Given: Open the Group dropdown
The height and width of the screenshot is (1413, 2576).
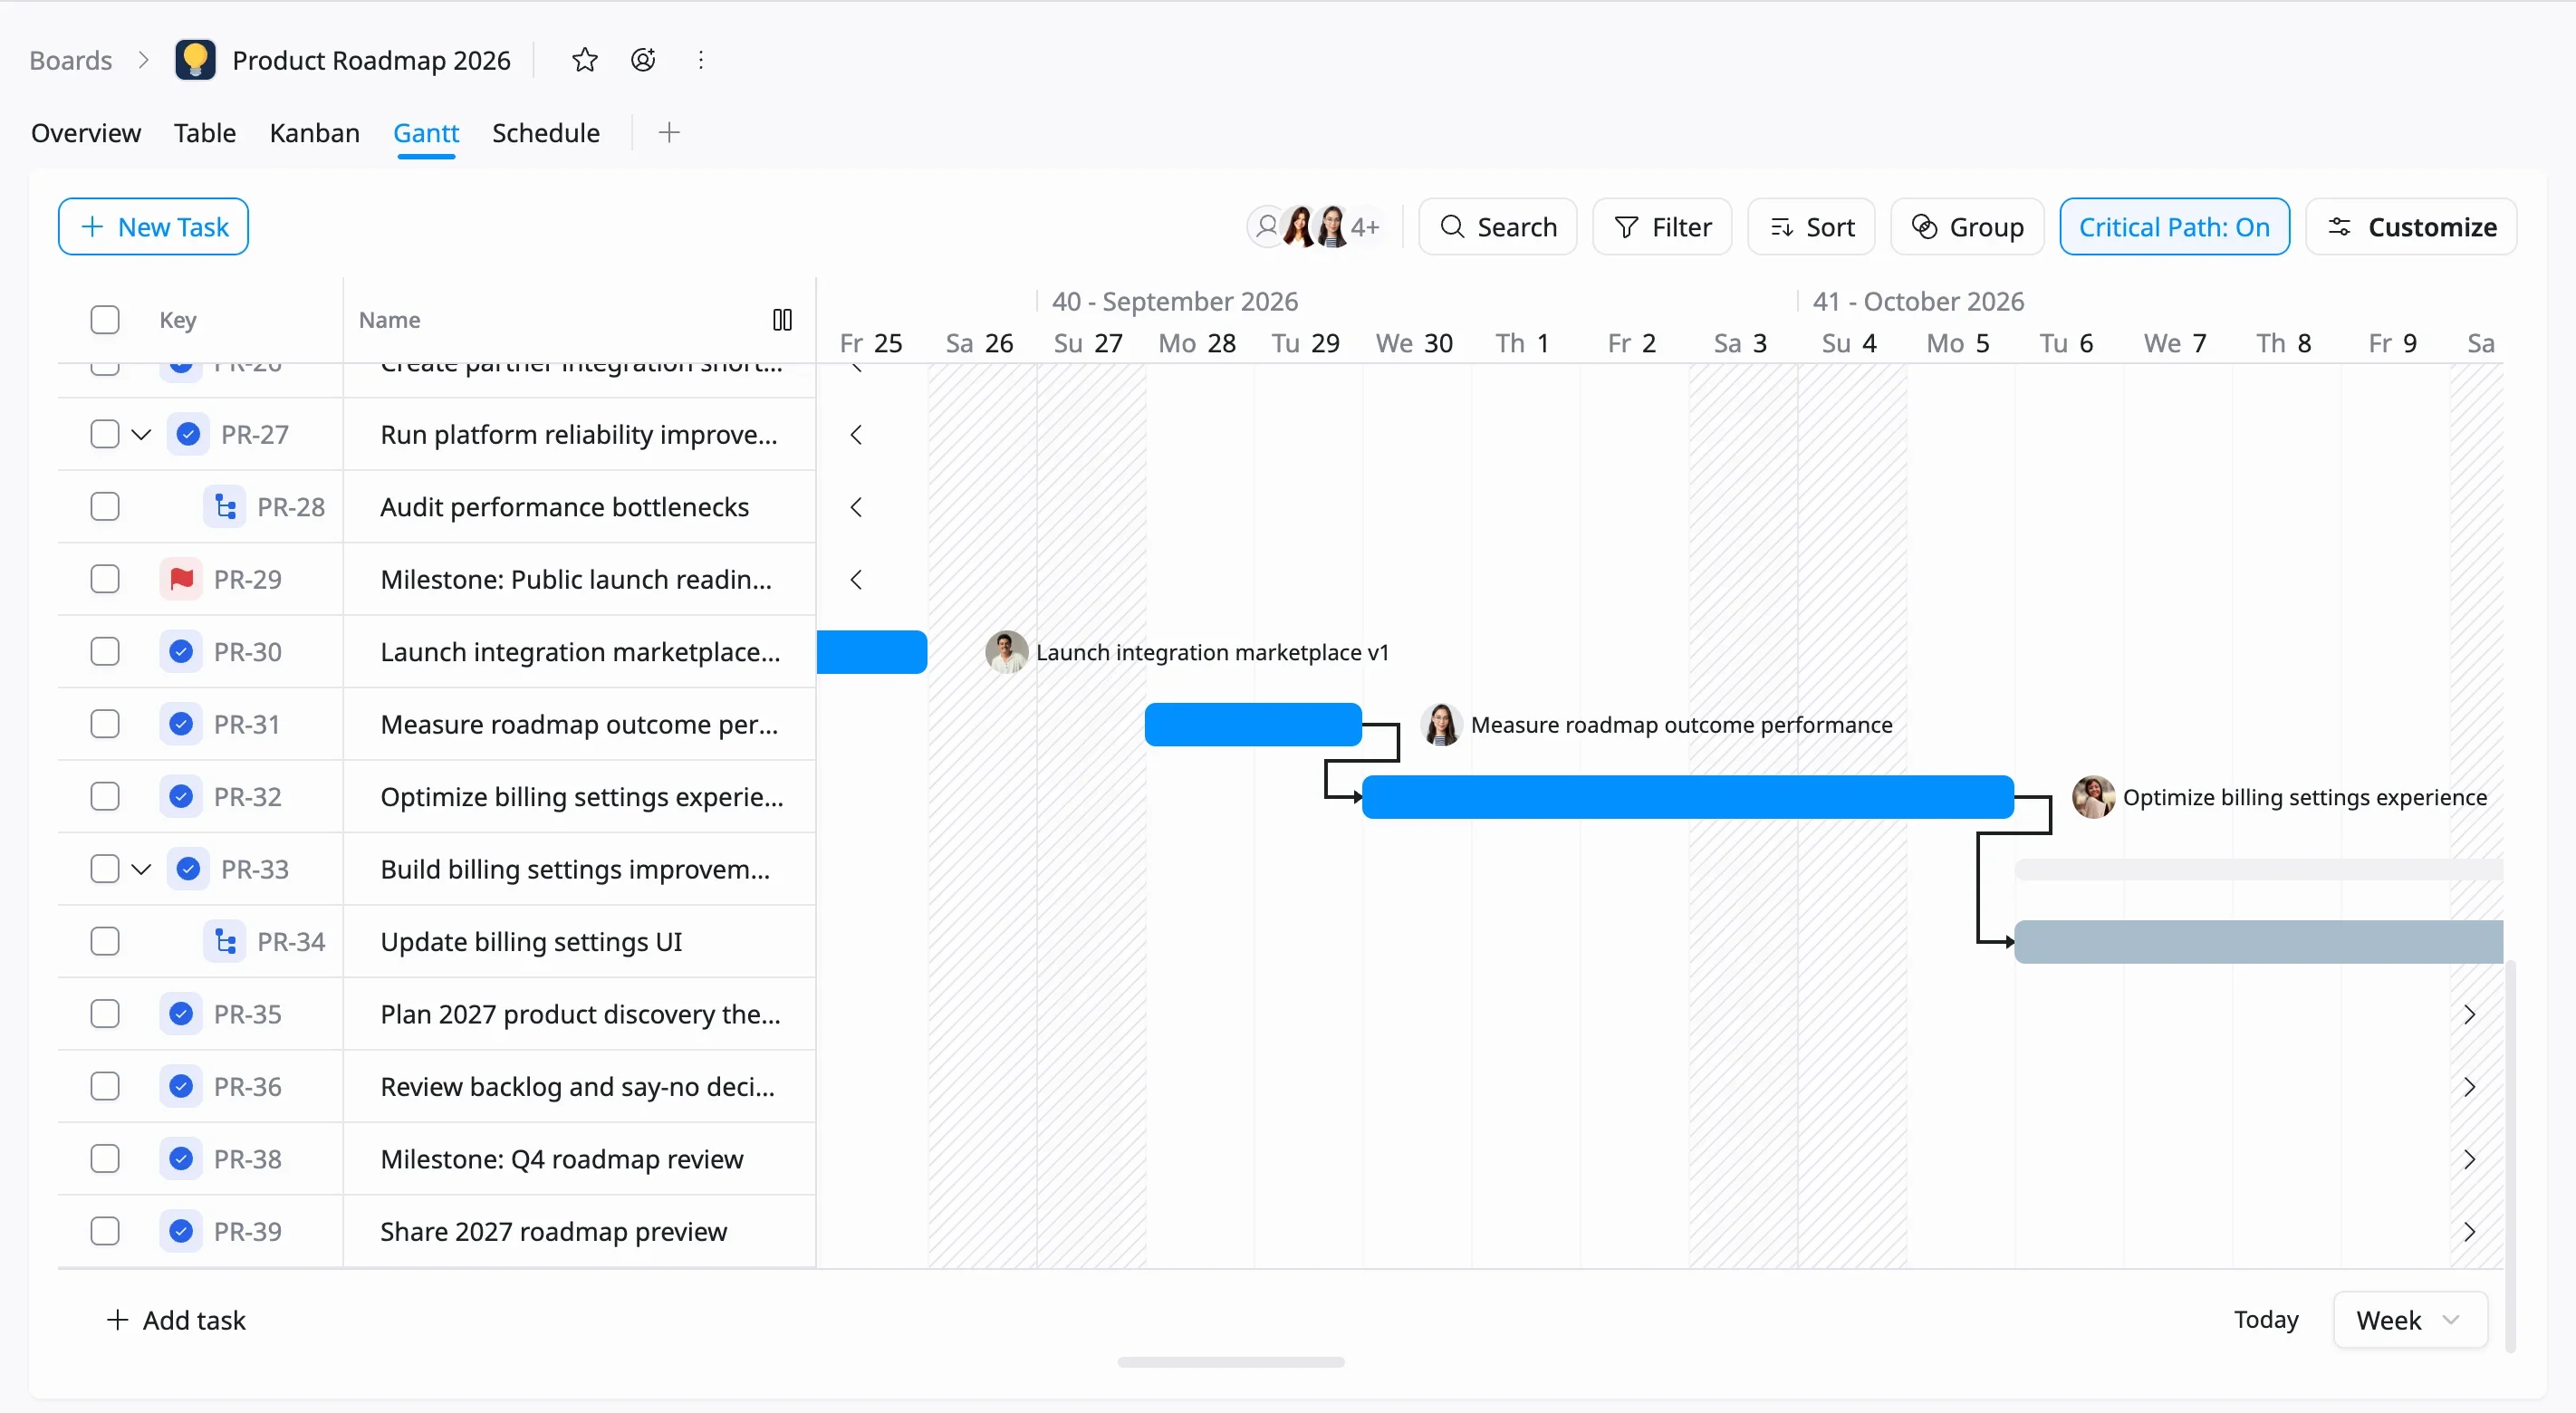Looking at the screenshot, I should tap(1967, 227).
